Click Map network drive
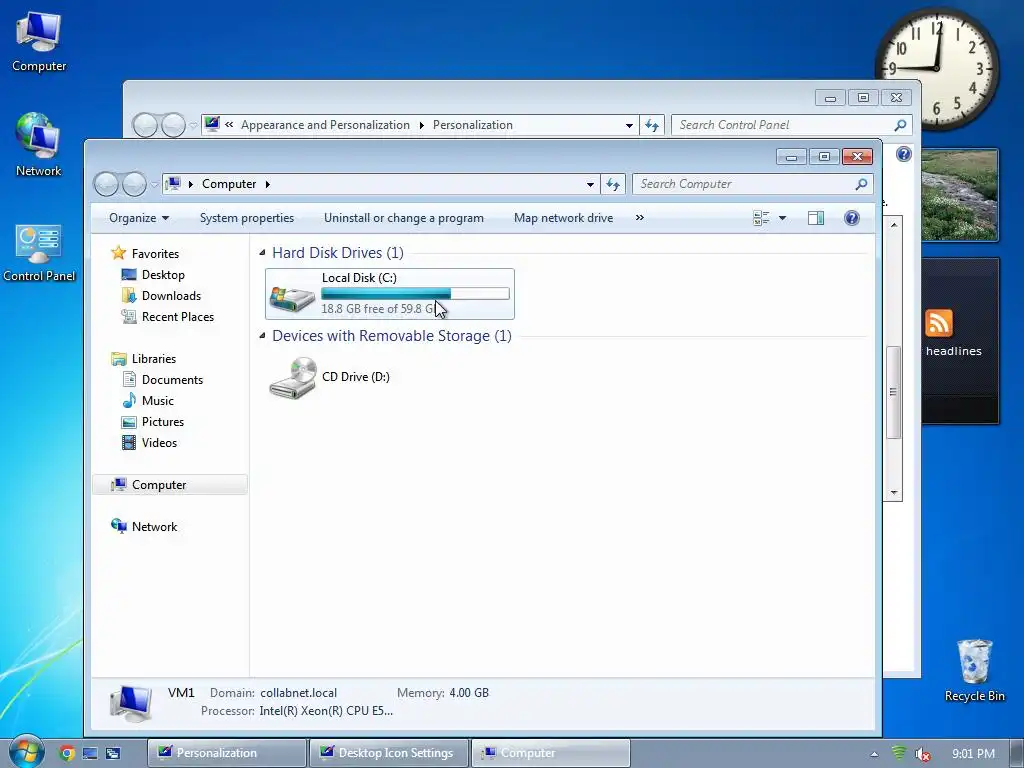 click(563, 218)
